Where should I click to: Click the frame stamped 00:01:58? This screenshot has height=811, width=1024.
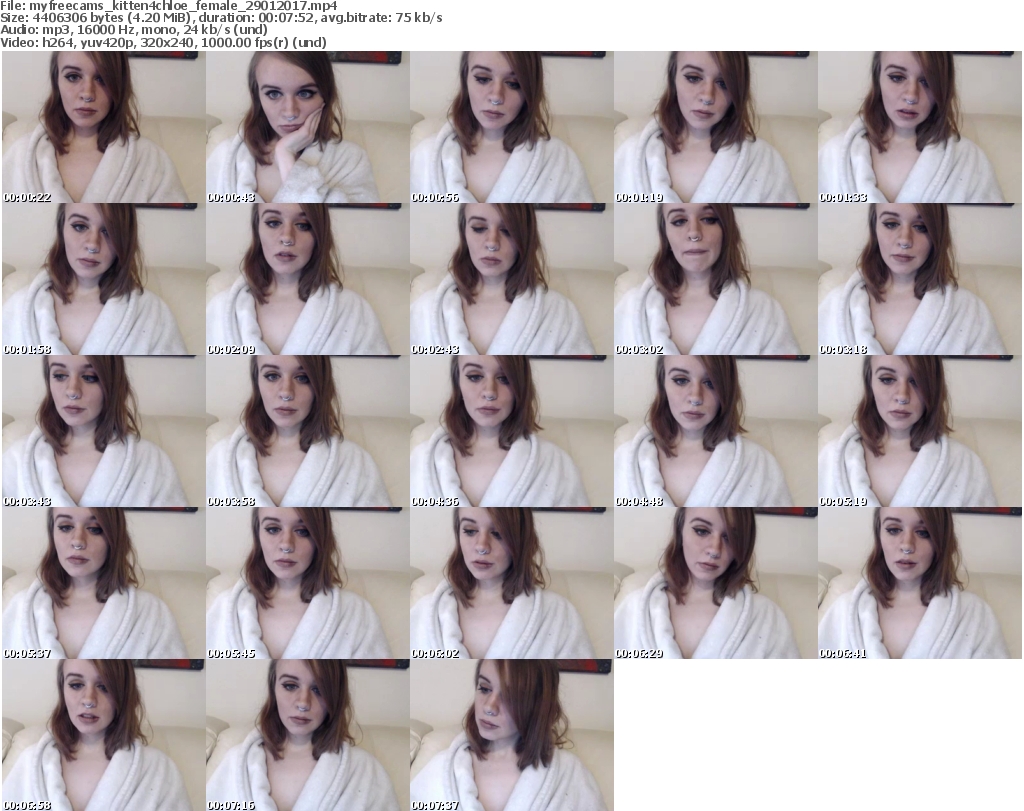(x=103, y=279)
